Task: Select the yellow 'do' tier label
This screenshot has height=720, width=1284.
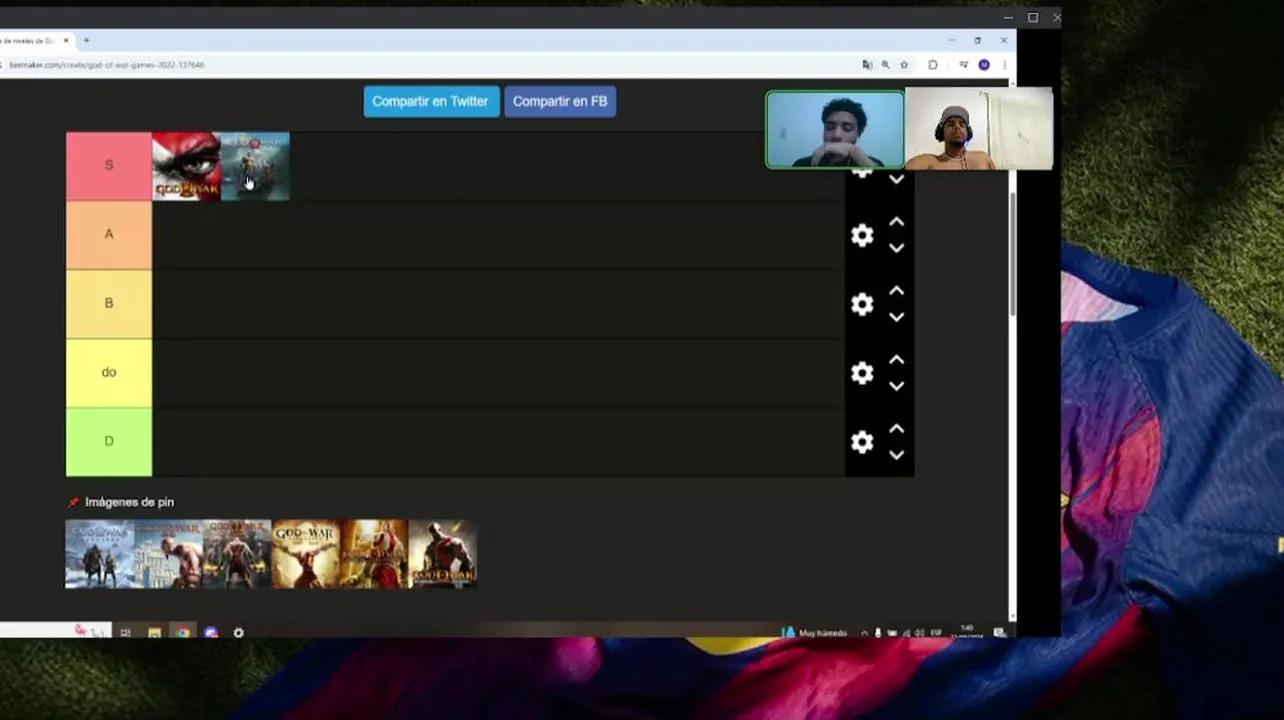Action: (x=109, y=373)
